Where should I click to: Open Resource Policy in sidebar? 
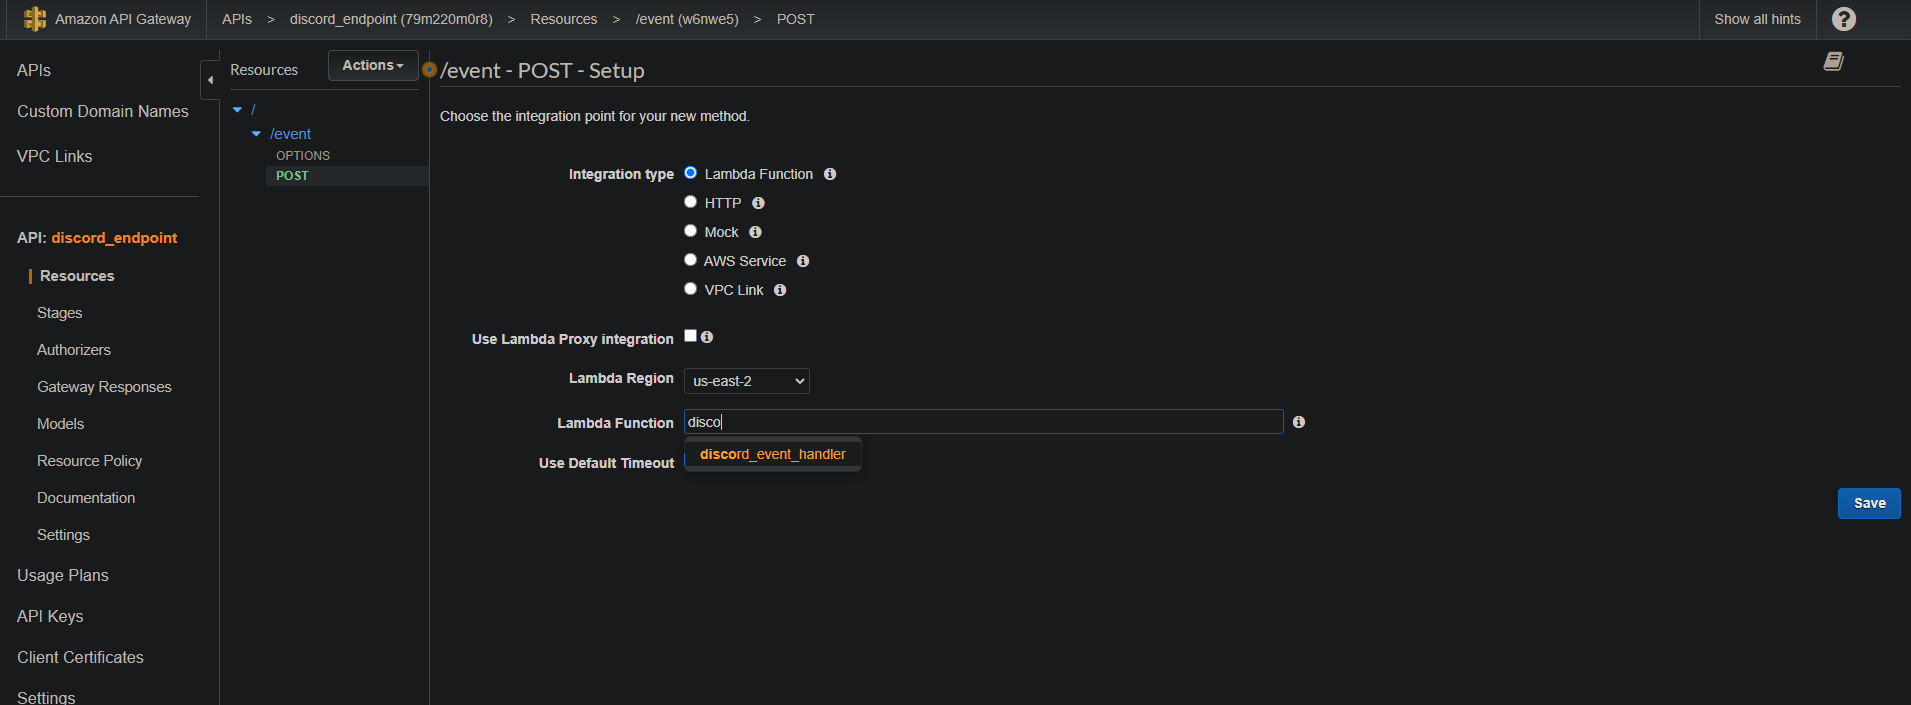[x=90, y=461]
